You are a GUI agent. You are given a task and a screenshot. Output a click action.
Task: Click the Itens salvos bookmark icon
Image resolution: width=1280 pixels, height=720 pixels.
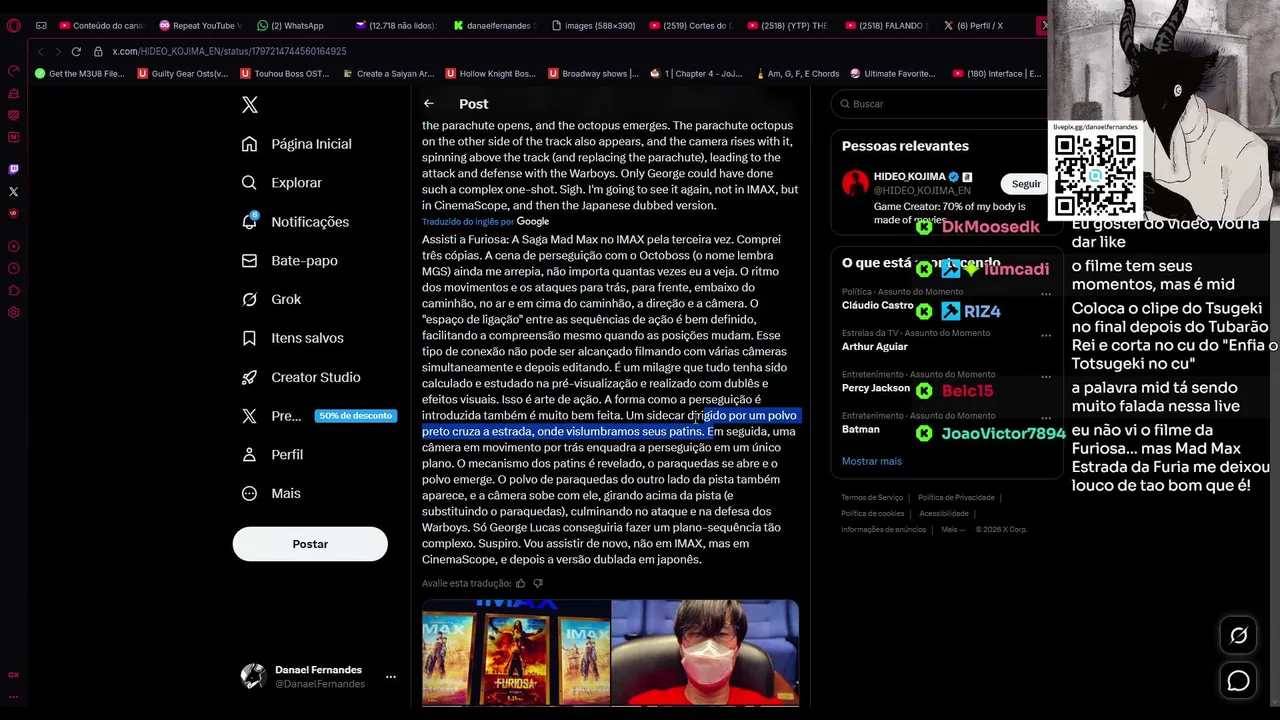[249, 338]
